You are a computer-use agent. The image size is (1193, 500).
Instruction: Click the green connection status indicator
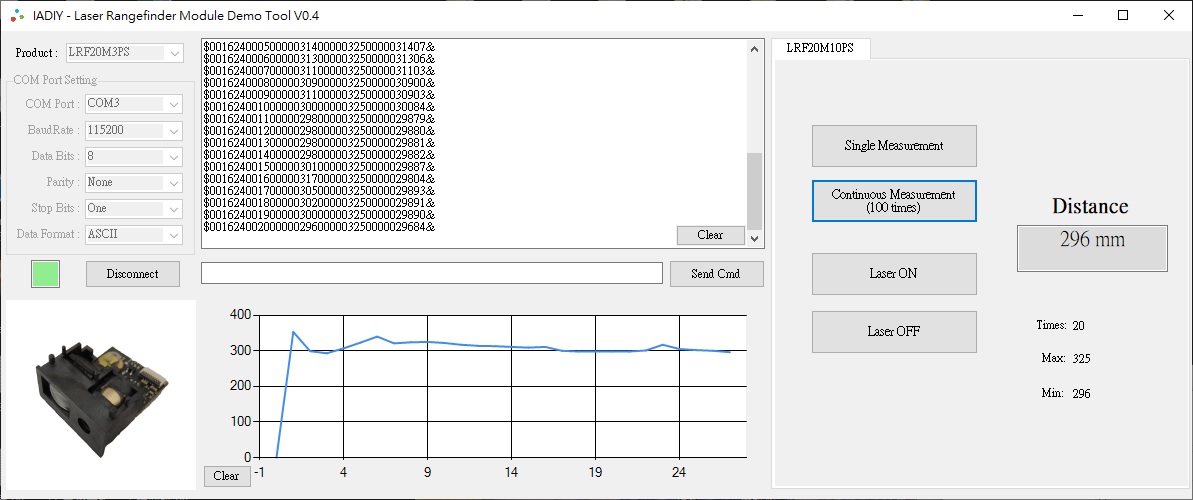pyautogui.click(x=45, y=274)
